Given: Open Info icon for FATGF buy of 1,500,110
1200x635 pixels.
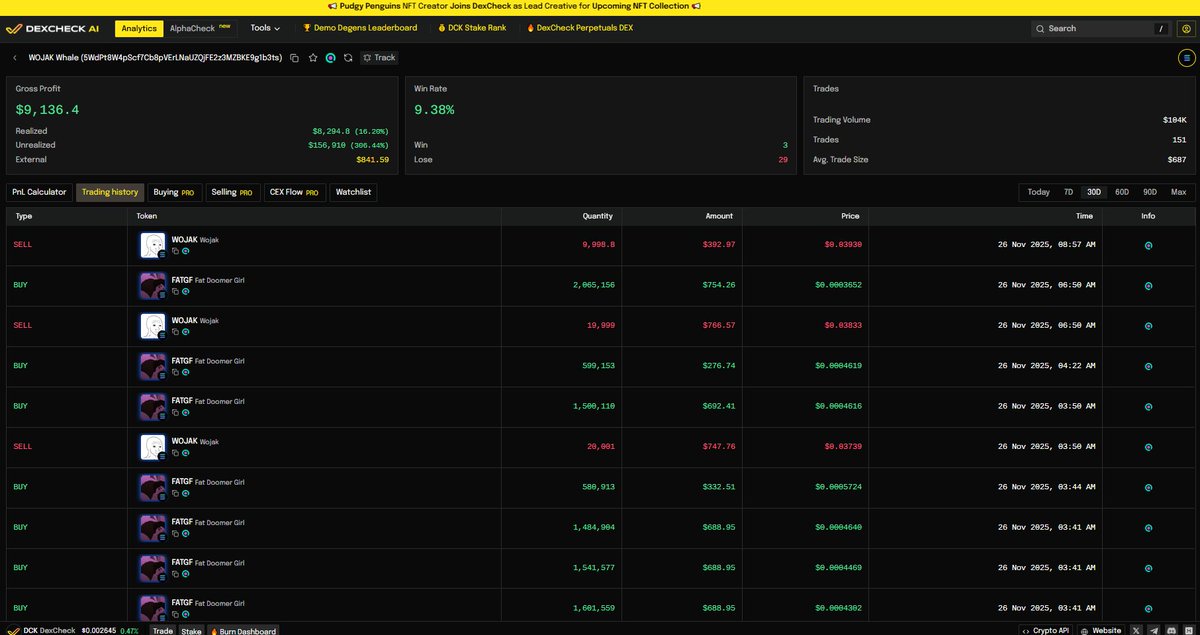Looking at the screenshot, I should point(1148,406).
